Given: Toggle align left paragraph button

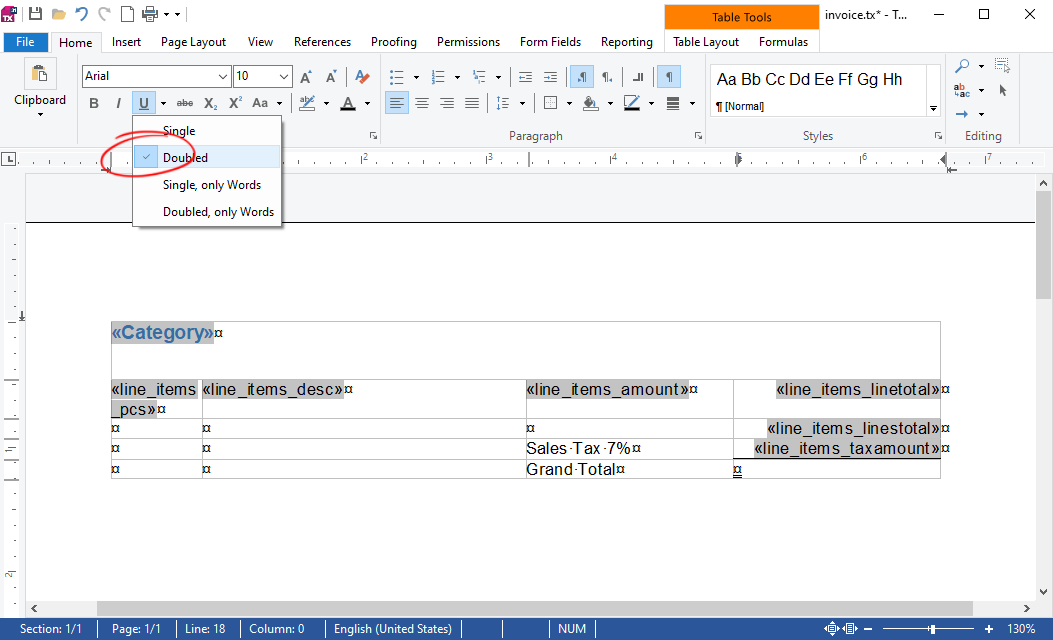Looking at the screenshot, I should click(397, 103).
